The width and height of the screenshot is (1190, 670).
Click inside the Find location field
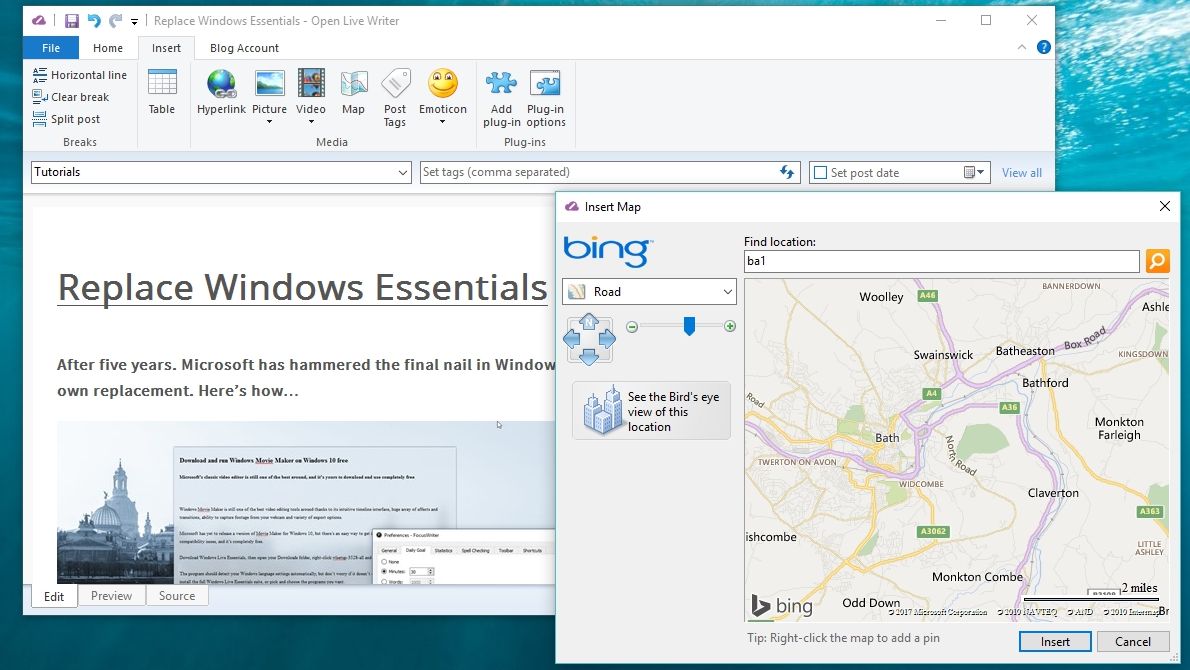940,261
